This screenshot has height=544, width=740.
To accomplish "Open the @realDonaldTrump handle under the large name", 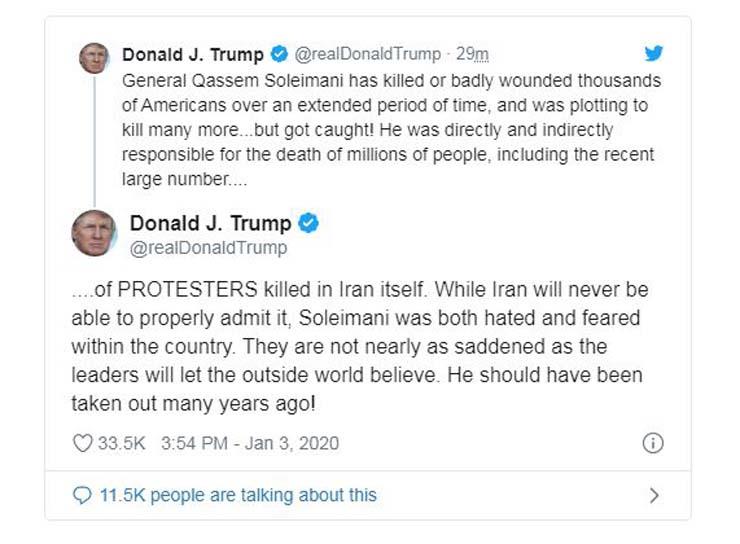I will [x=208, y=247].
